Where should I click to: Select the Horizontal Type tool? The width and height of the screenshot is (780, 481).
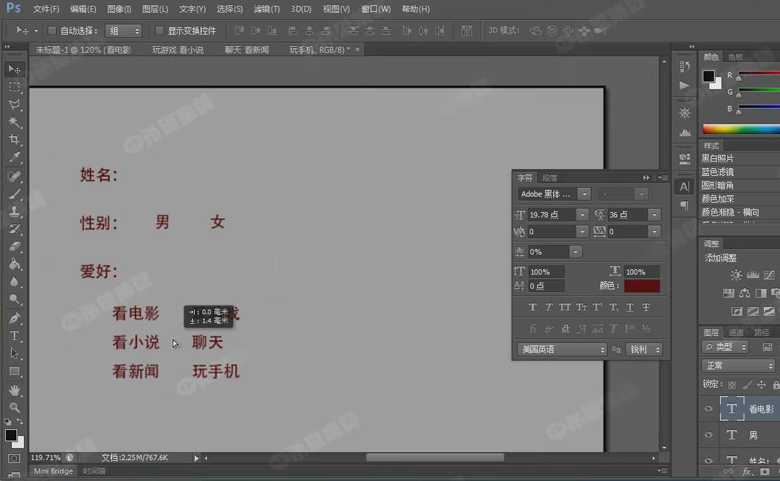14,336
